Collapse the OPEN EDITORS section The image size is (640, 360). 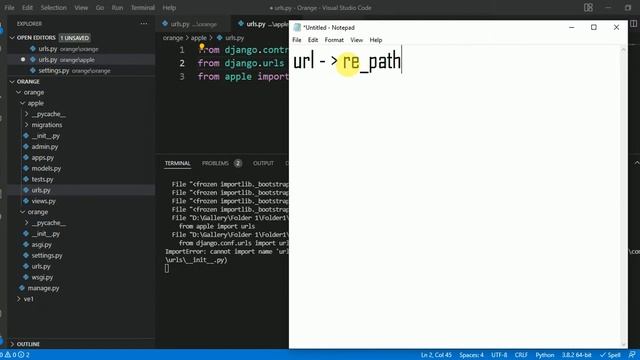coord(12,38)
